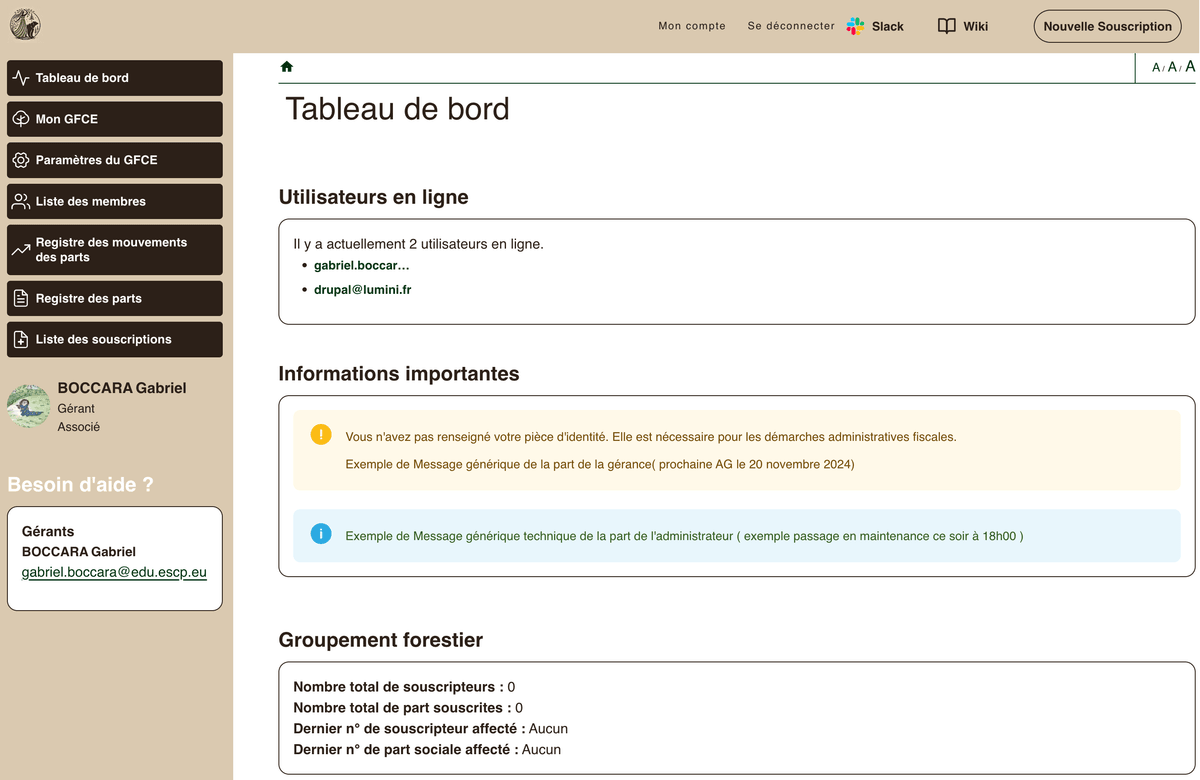
Task: Click the blue information icon
Action: pos(321,534)
